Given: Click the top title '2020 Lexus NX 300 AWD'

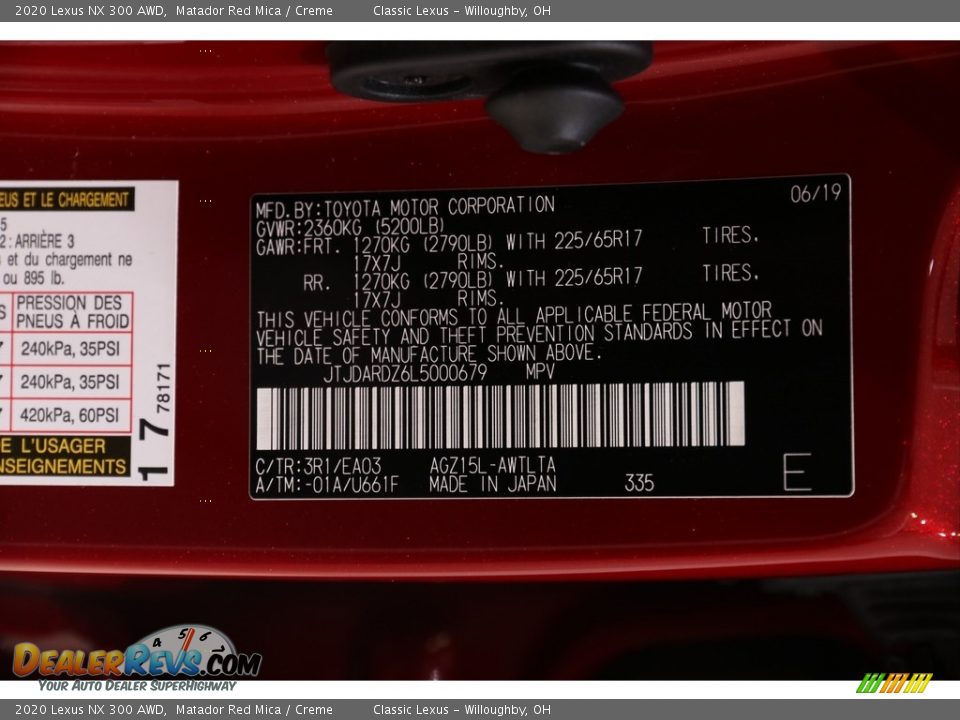Looking at the screenshot, I should (x=90, y=11).
